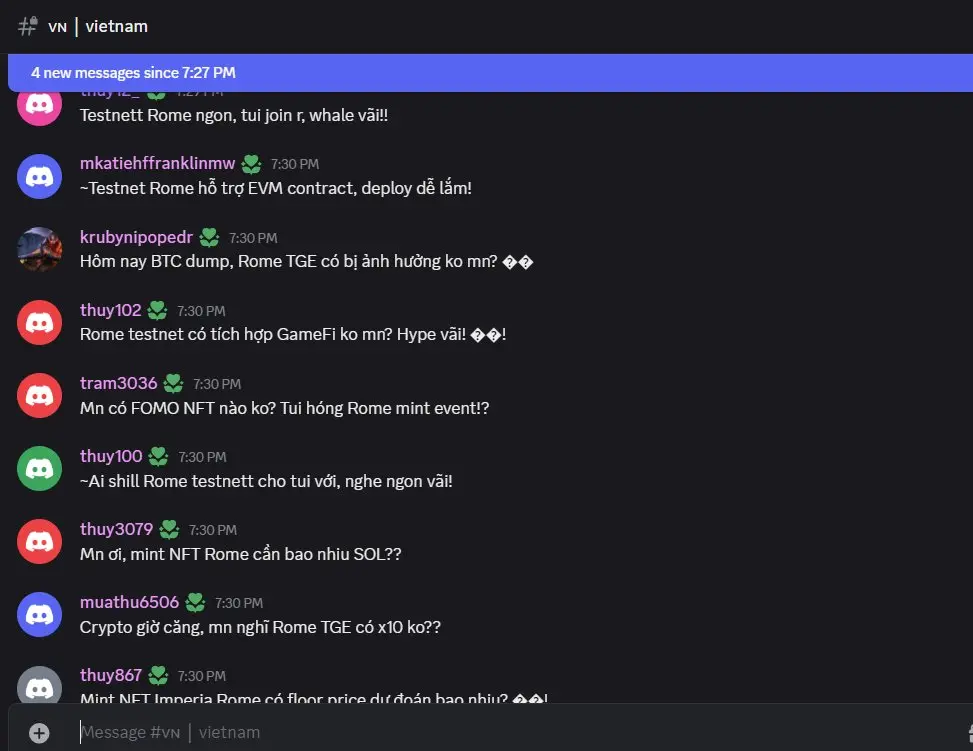Open the username mkatiehffranklinmw
Viewport: 973px width, 751px height.
[158, 163]
